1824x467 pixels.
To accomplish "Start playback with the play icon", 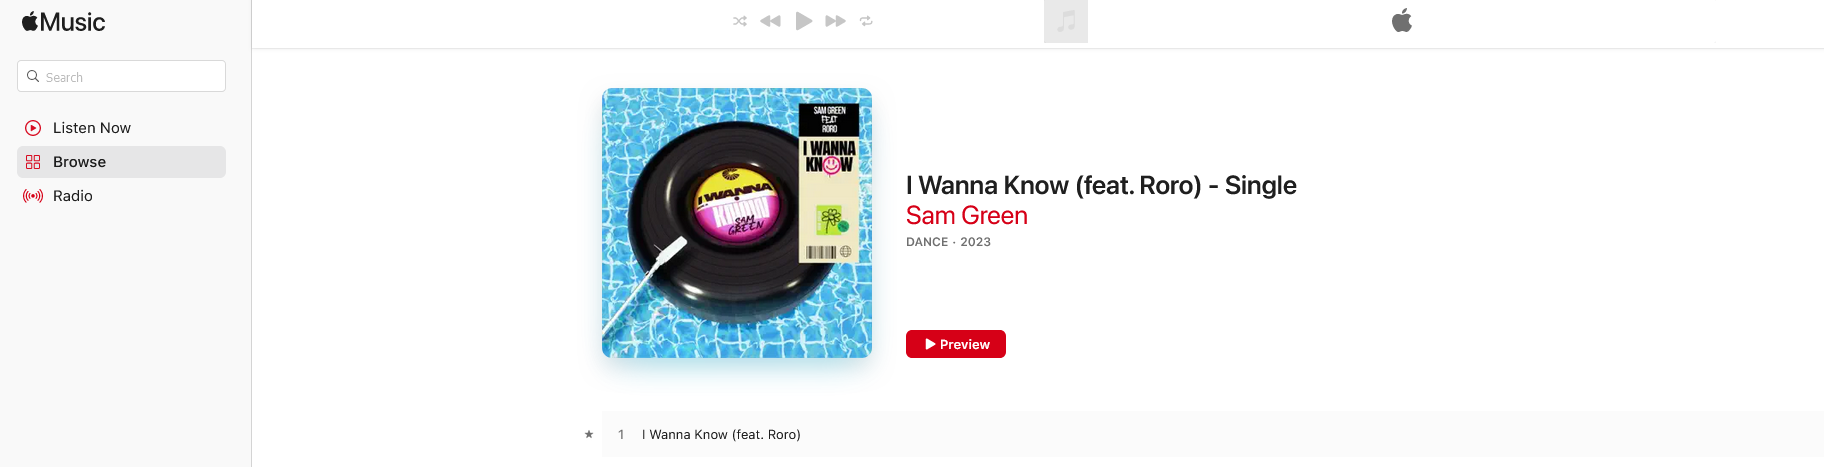I will tap(803, 21).
